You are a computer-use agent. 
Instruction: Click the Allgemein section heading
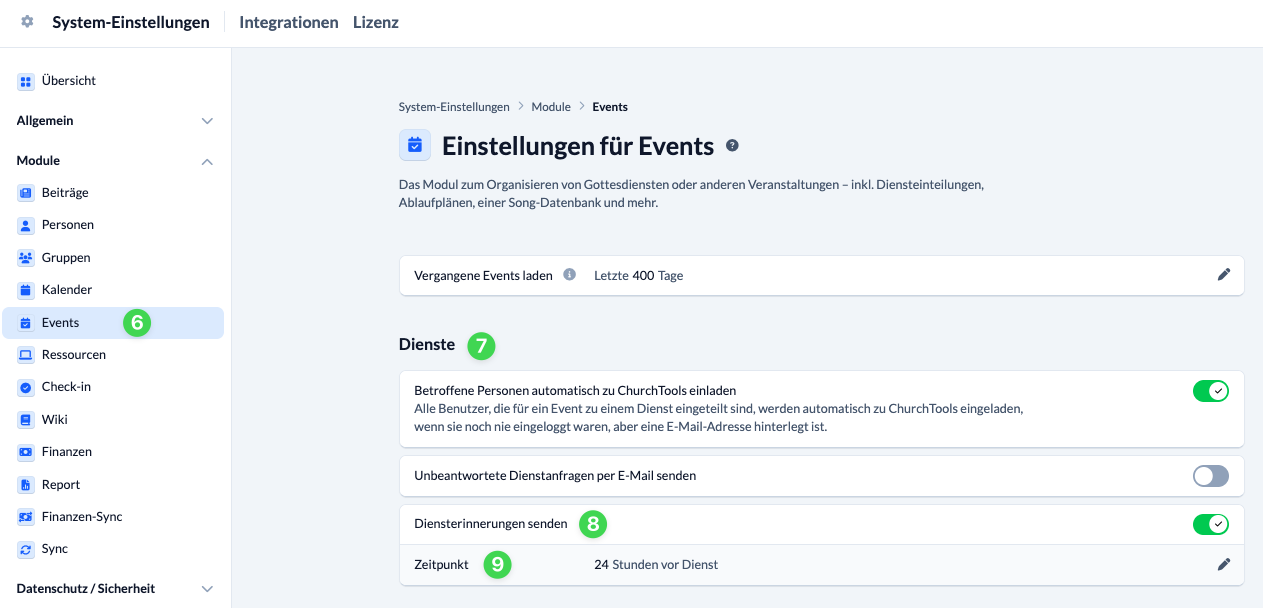[x=45, y=121]
